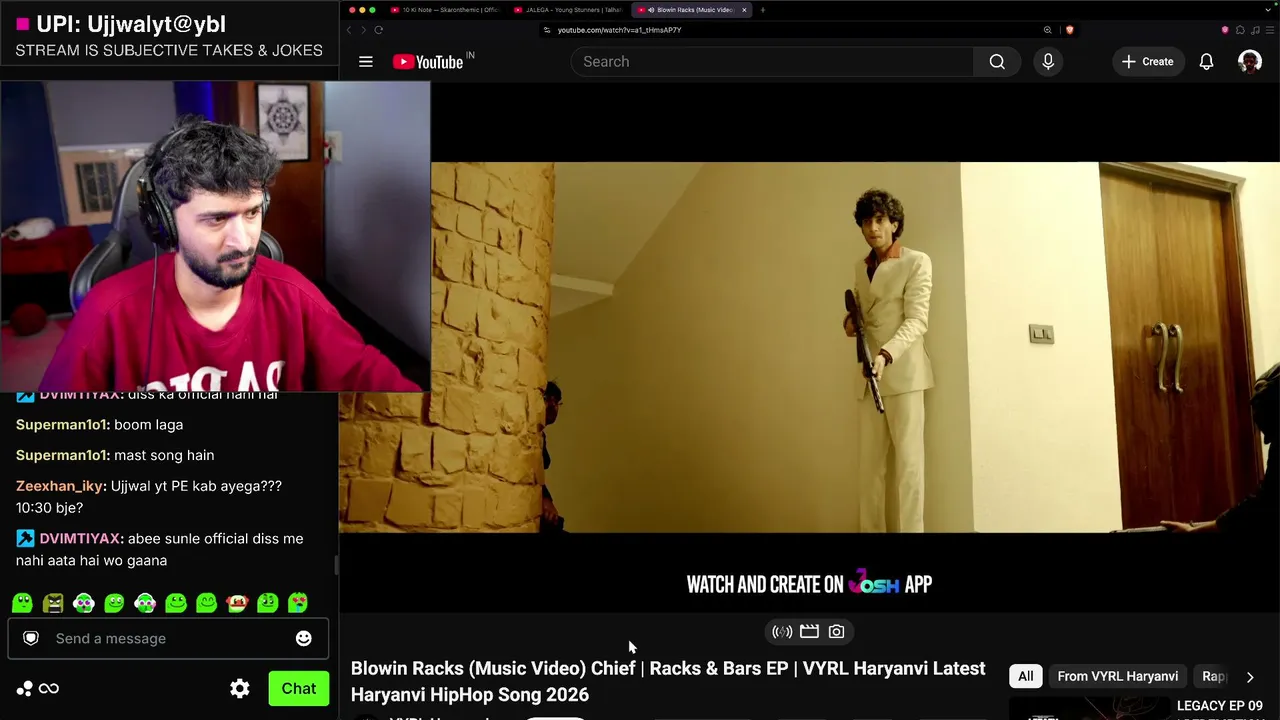Image resolution: width=1280 pixels, height=720 pixels.
Task: Click the YouTube search magnifier button
Action: coord(997,62)
